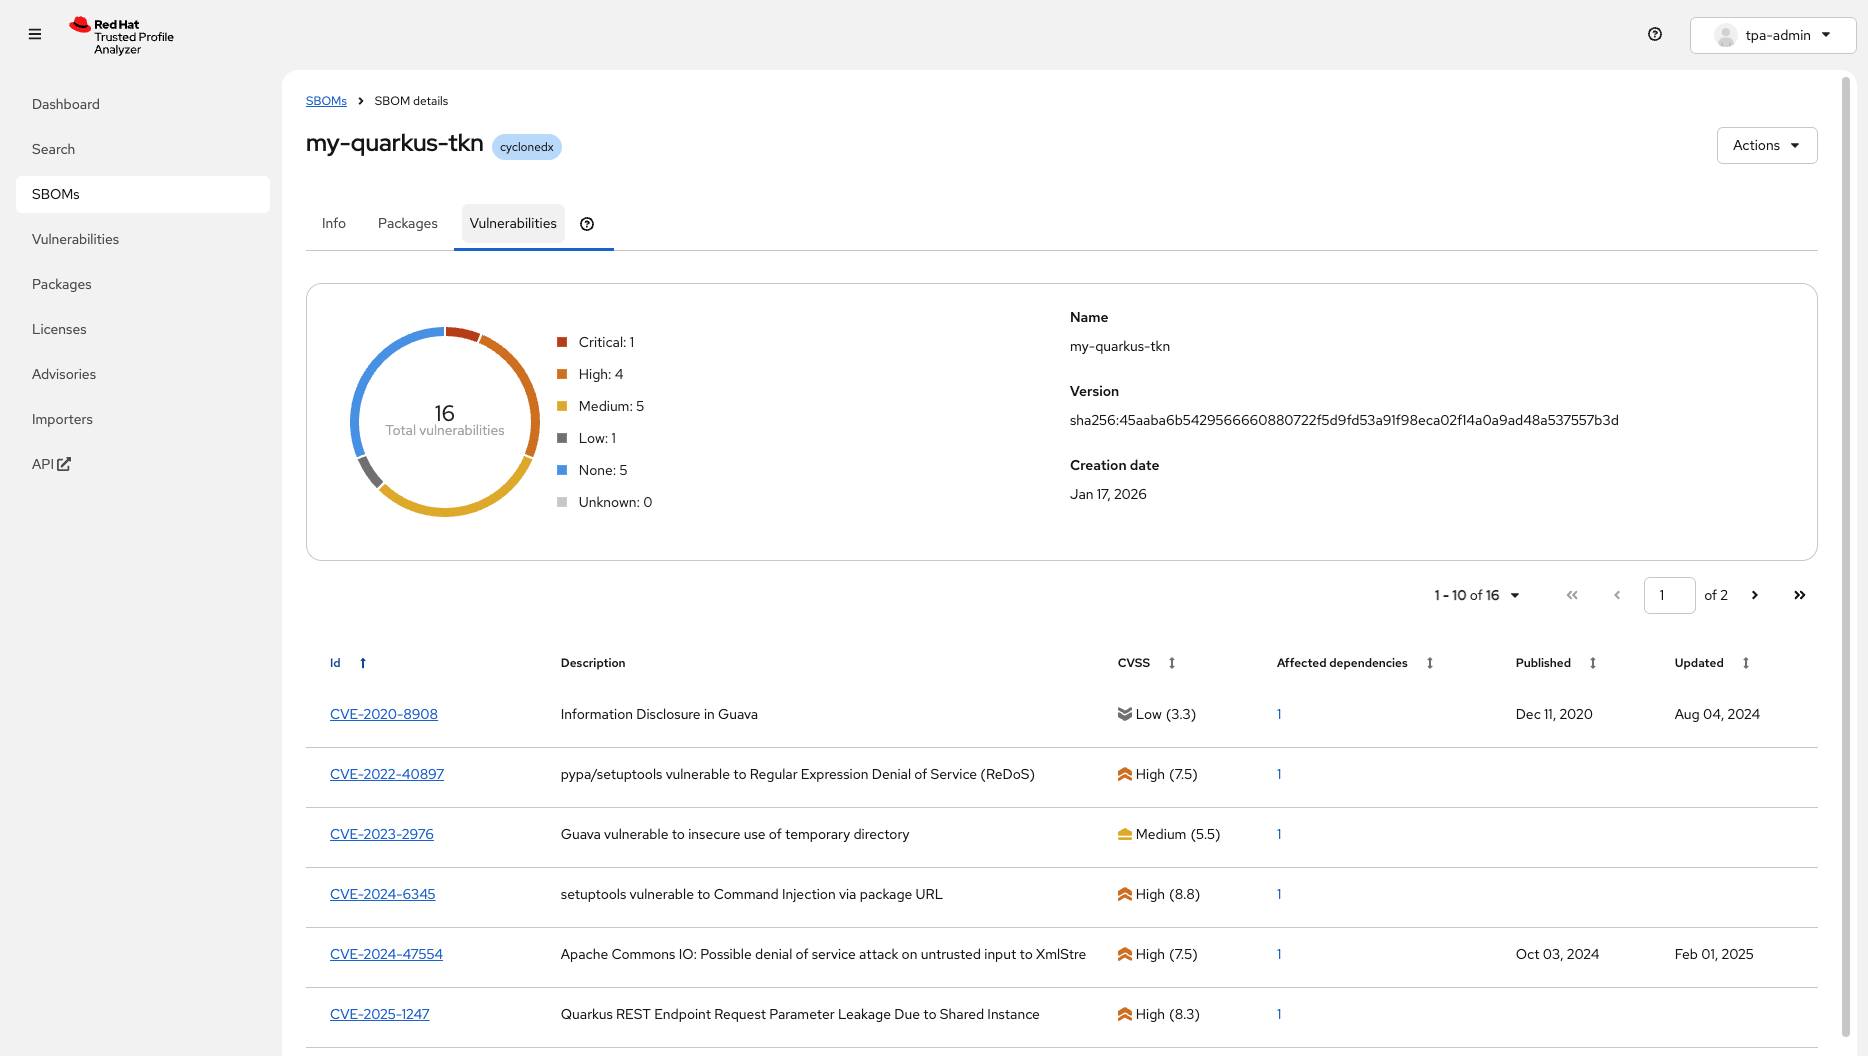Open items per page dropdown
Viewport: 1868px width, 1056px height.
(1476, 595)
